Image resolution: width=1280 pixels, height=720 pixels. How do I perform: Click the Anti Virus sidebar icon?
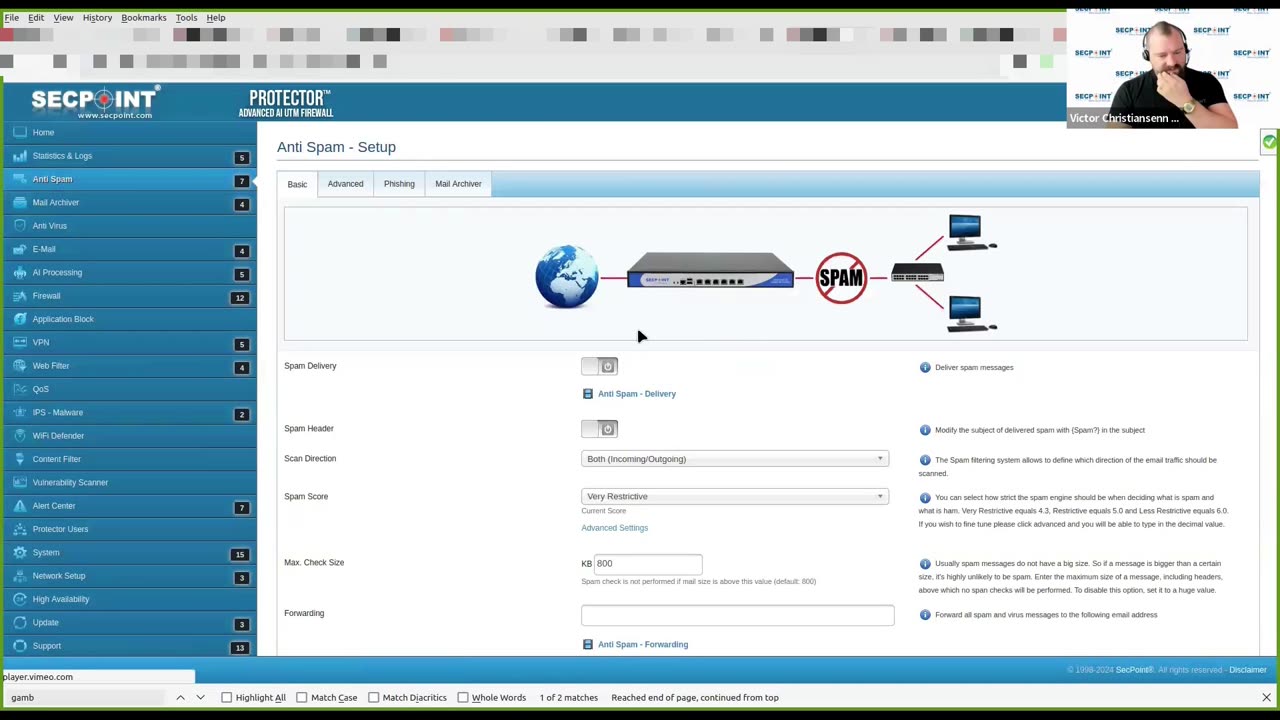point(20,226)
